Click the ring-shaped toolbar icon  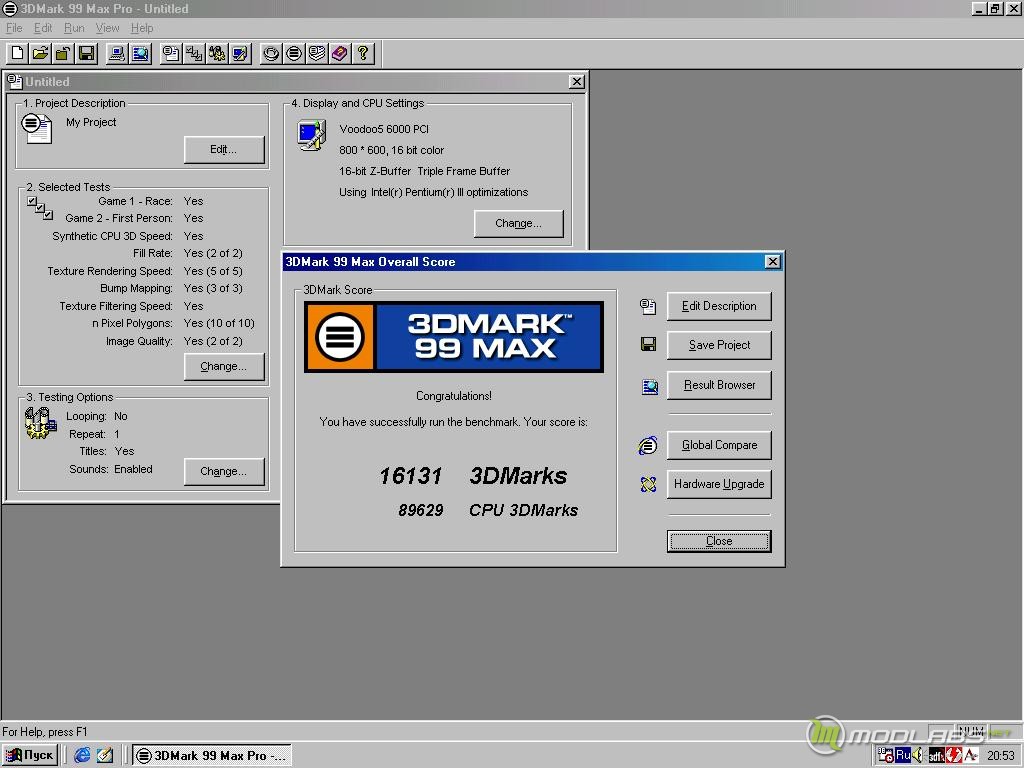pos(271,54)
